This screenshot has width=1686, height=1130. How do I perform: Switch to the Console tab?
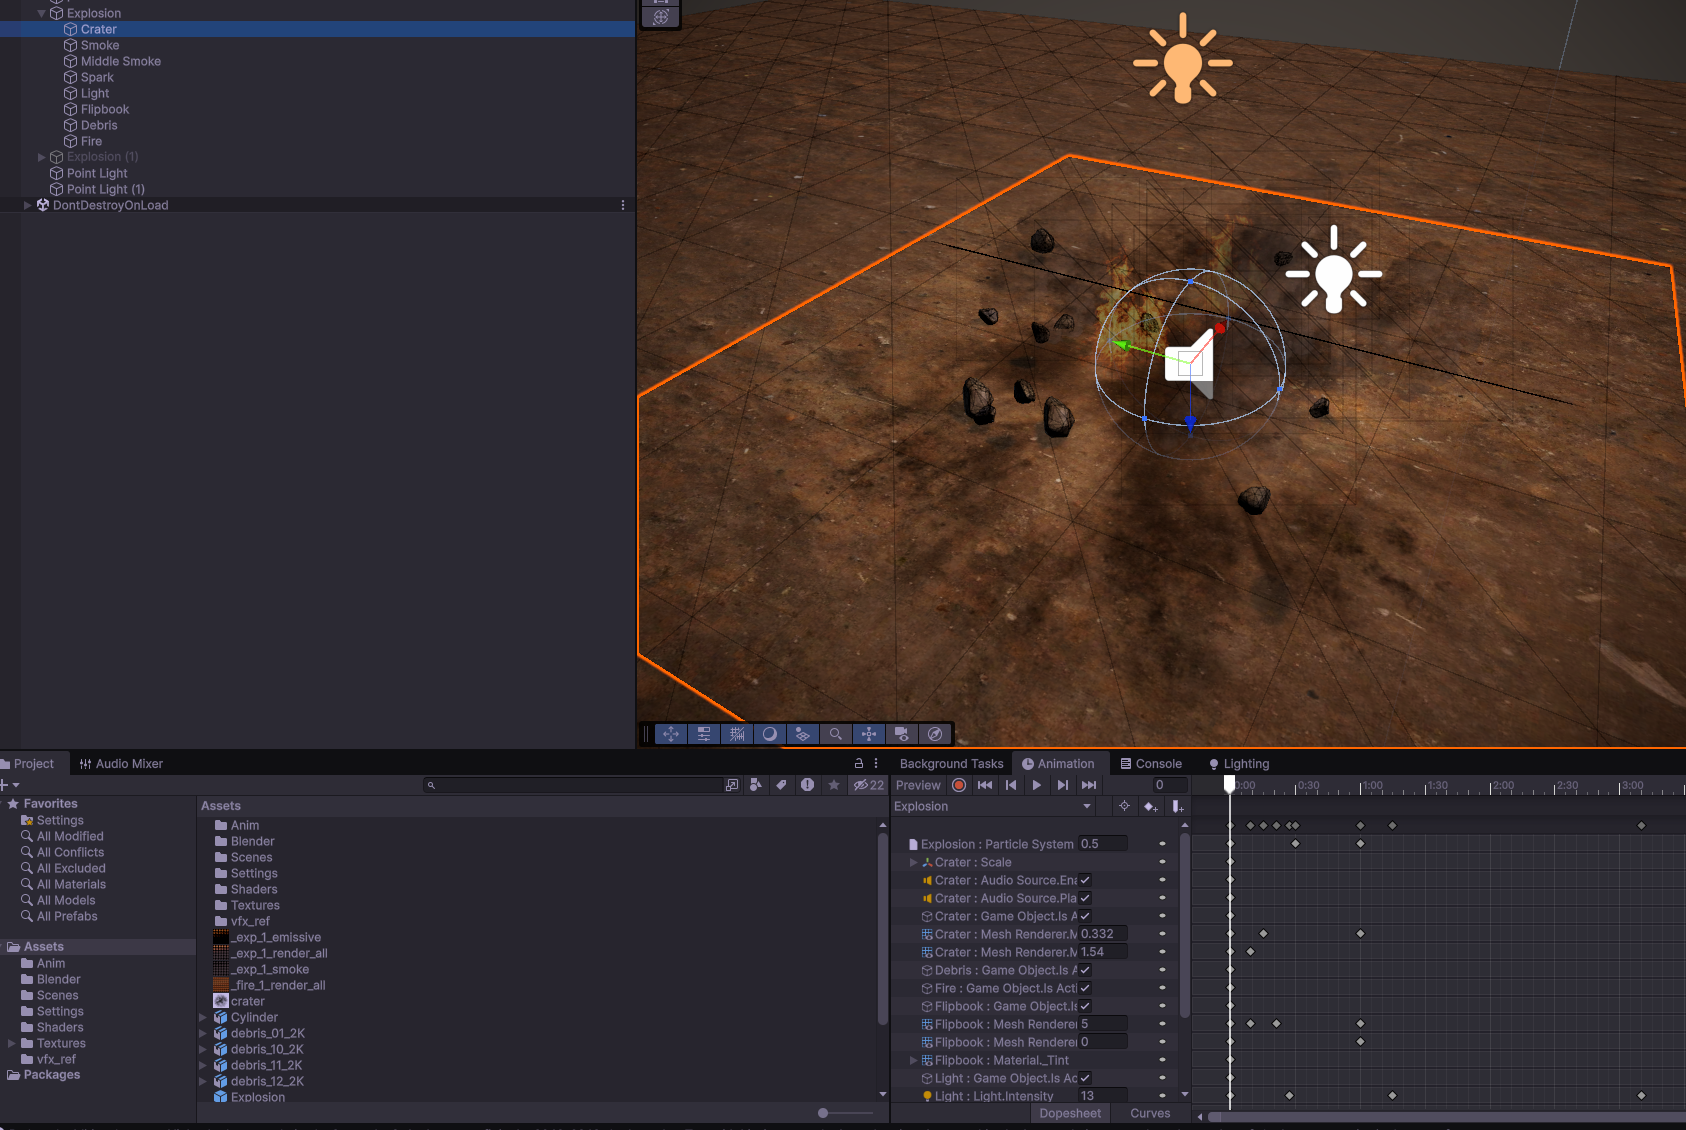pyautogui.click(x=1151, y=763)
